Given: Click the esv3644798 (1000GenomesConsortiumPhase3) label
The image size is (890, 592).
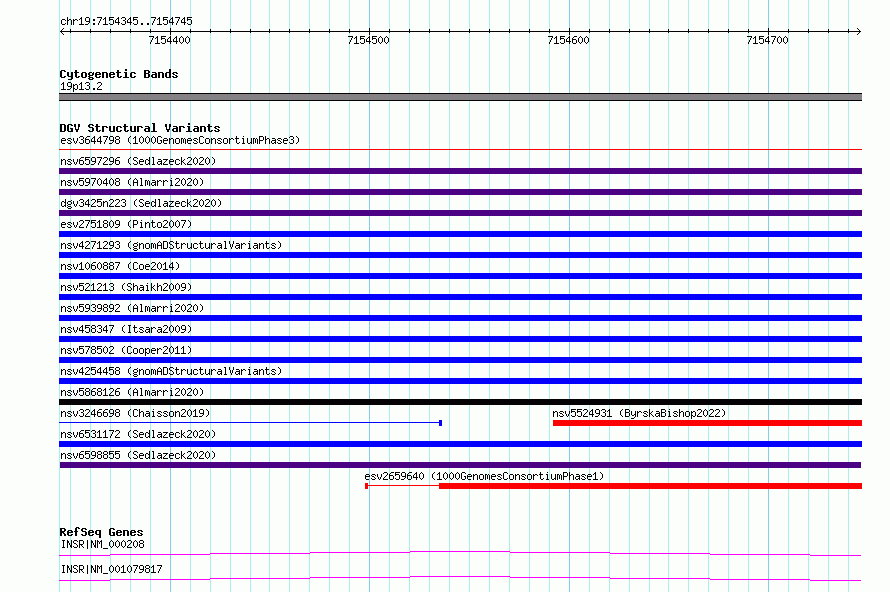Looking at the screenshot, I should click(180, 140).
